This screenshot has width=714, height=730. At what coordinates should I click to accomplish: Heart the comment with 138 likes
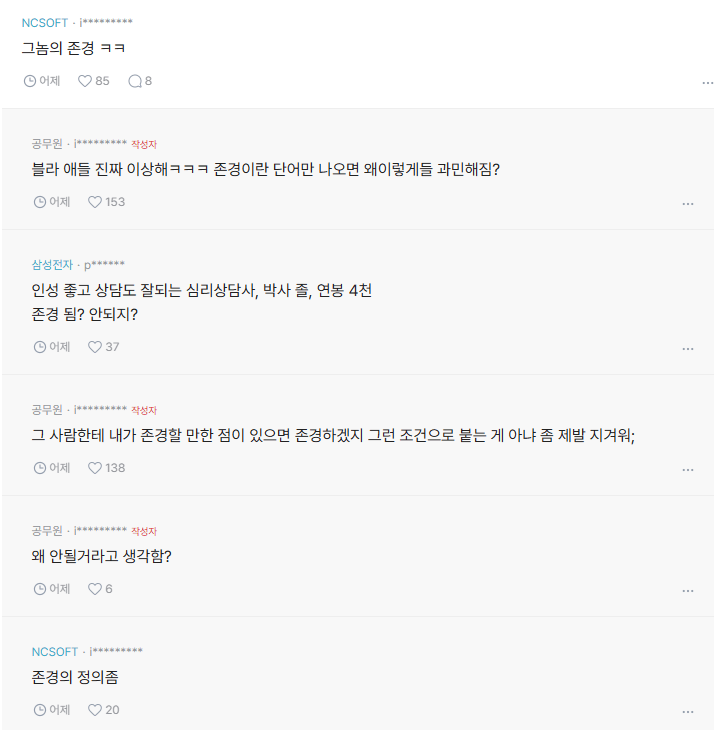95,468
